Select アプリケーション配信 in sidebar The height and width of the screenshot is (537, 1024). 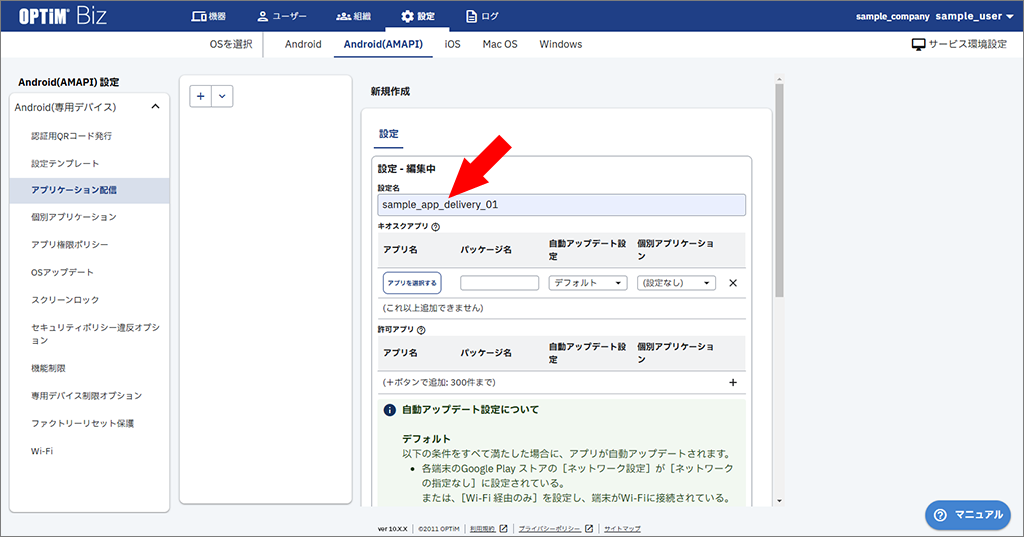[89, 190]
